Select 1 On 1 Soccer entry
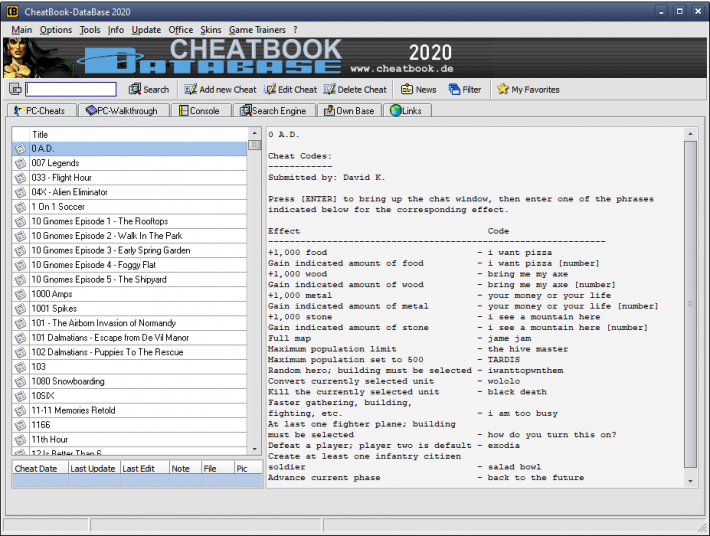Screen dimensions: 710x536 130,206
